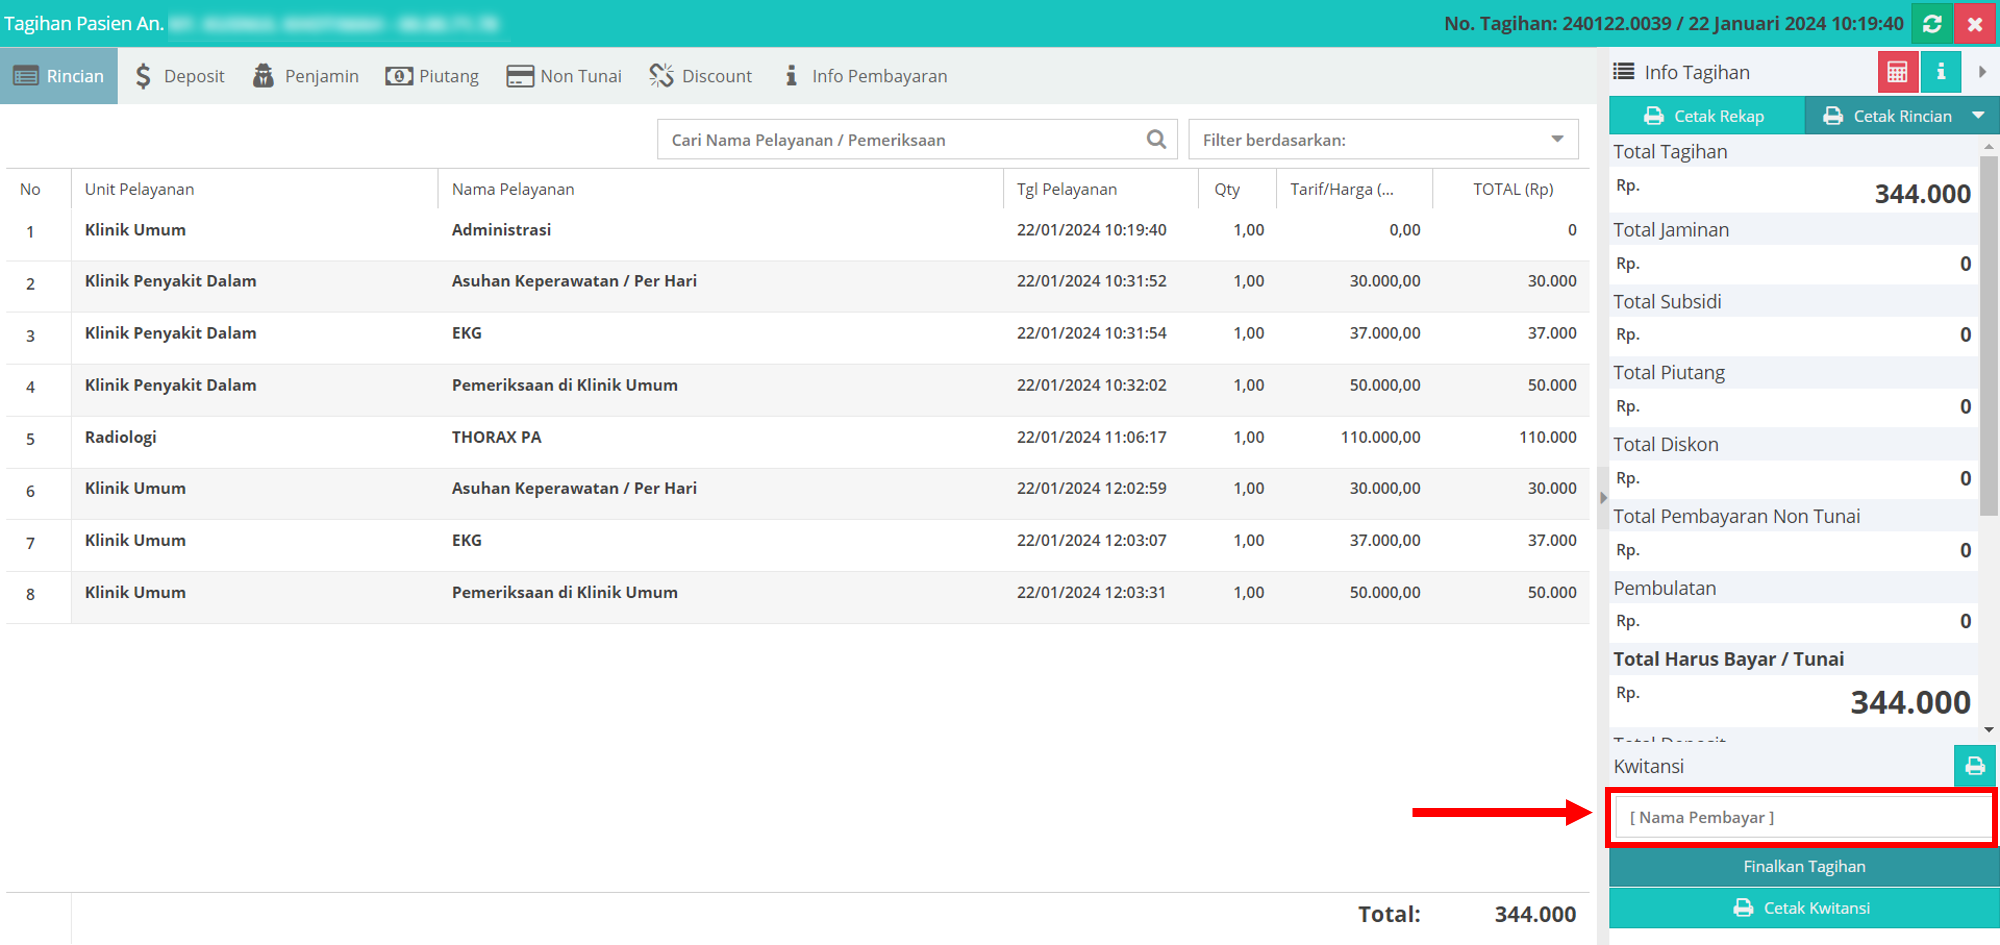Viewport: 2000px width, 945px height.
Task: Close the billing window with red X
Action: (x=1975, y=24)
